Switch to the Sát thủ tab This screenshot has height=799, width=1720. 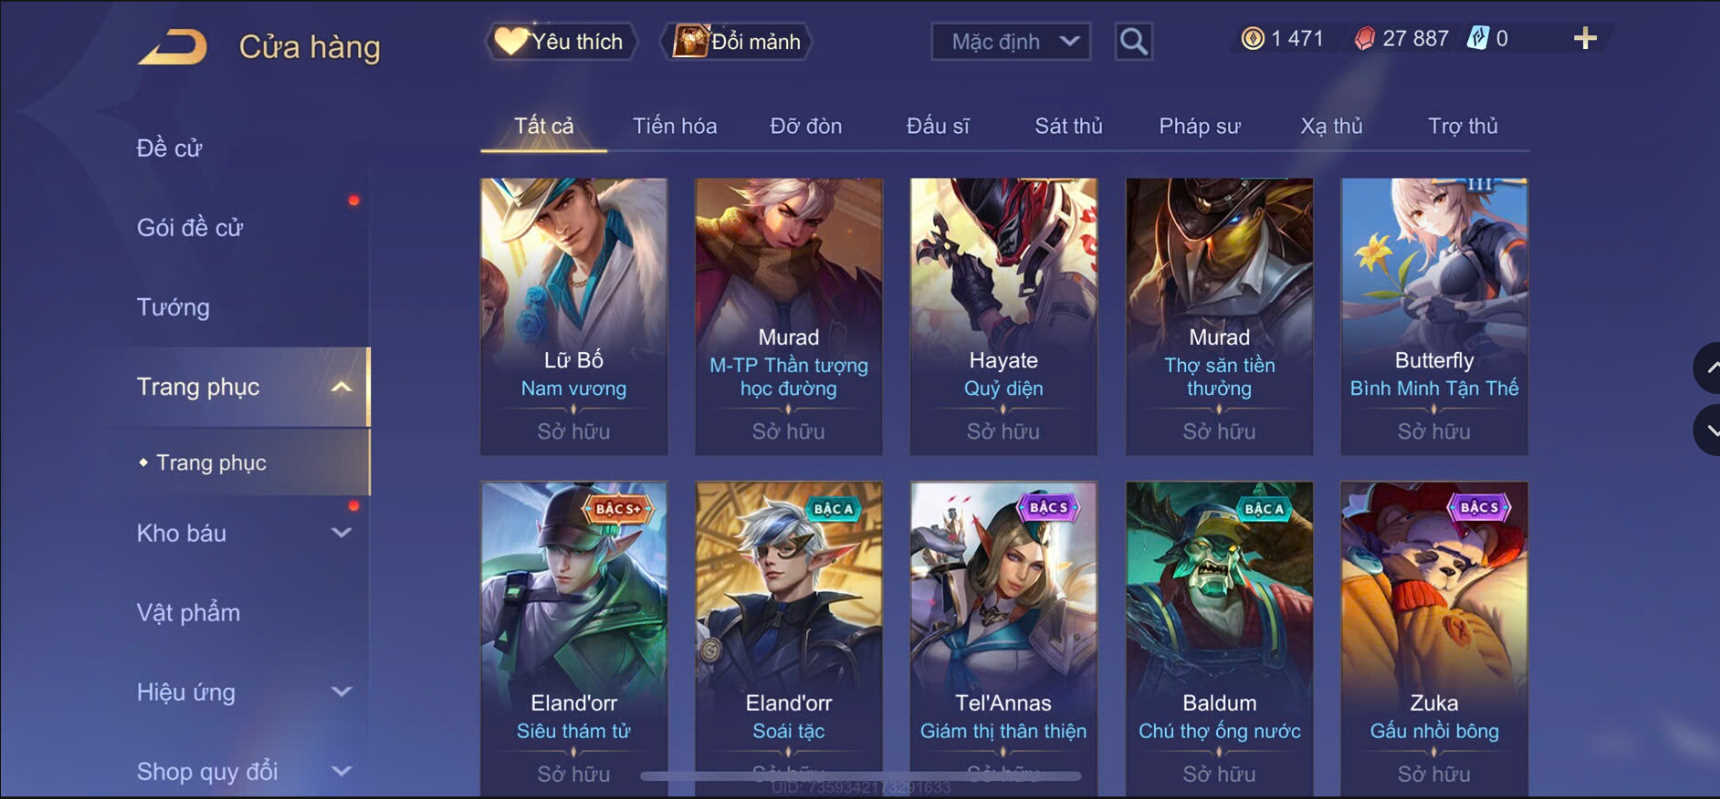1068,126
